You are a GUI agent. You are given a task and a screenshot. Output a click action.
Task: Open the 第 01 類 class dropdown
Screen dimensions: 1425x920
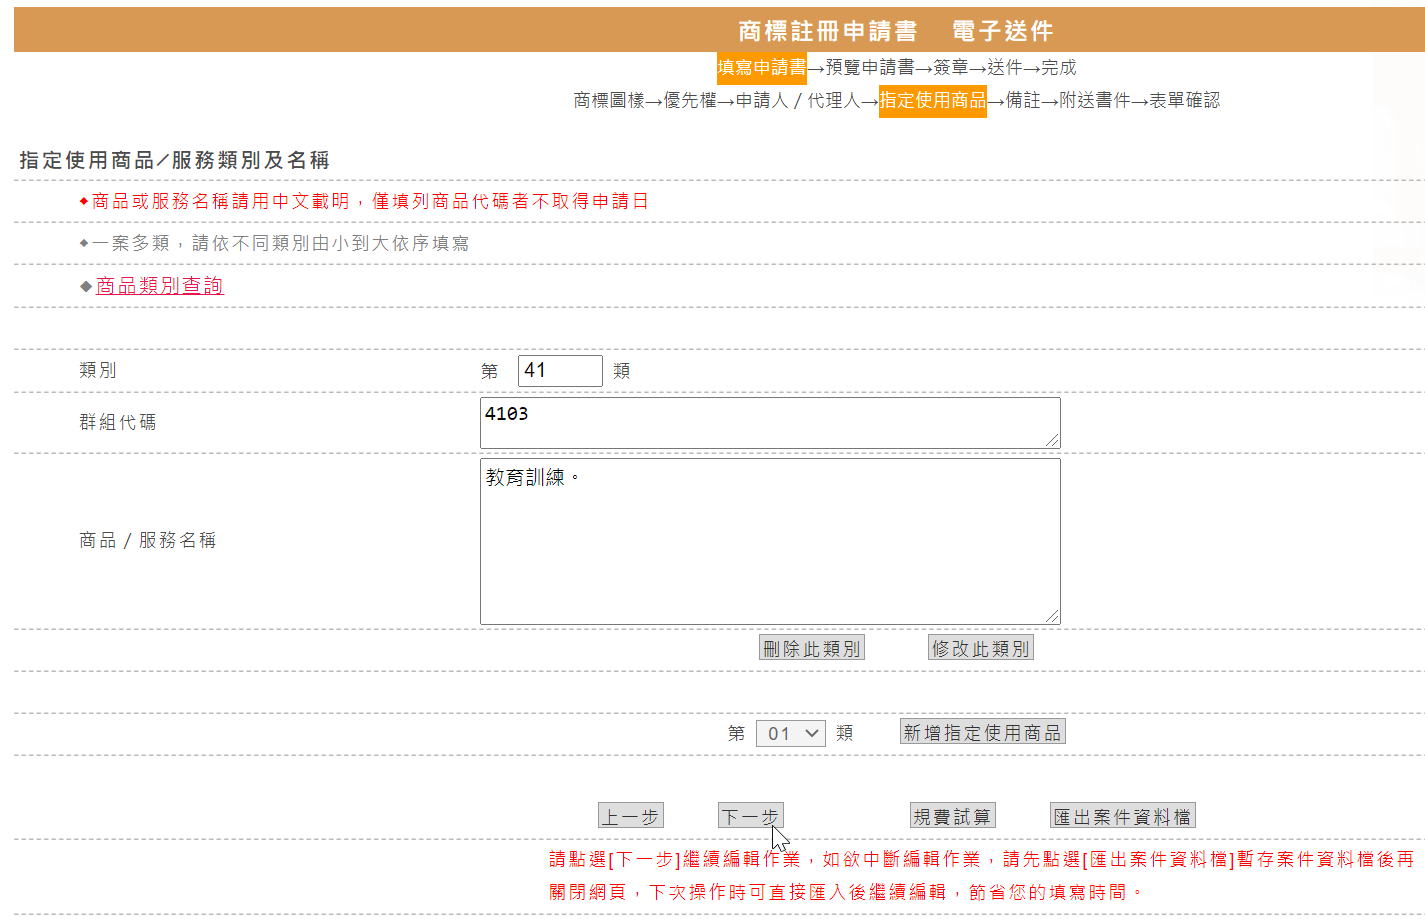pyautogui.click(x=790, y=733)
